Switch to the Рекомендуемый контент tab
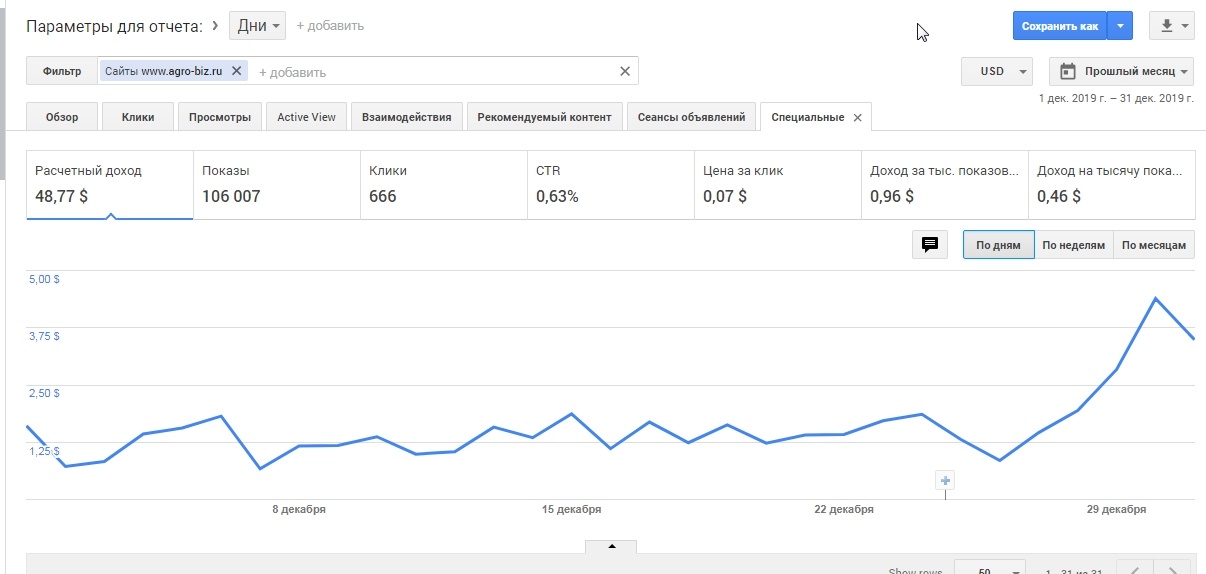The height and width of the screenshot is (574, 1206). point(544,117)
